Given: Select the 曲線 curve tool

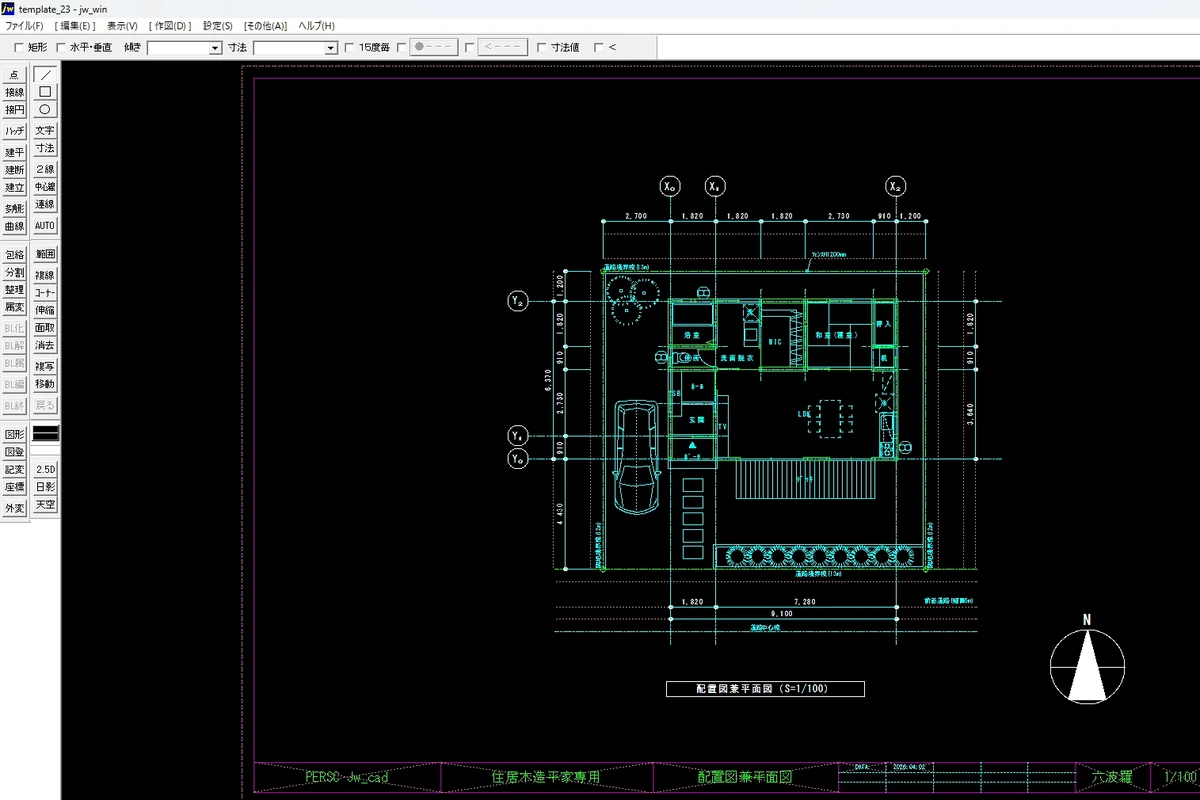Looking at the screenshot, I should [14, 227].
